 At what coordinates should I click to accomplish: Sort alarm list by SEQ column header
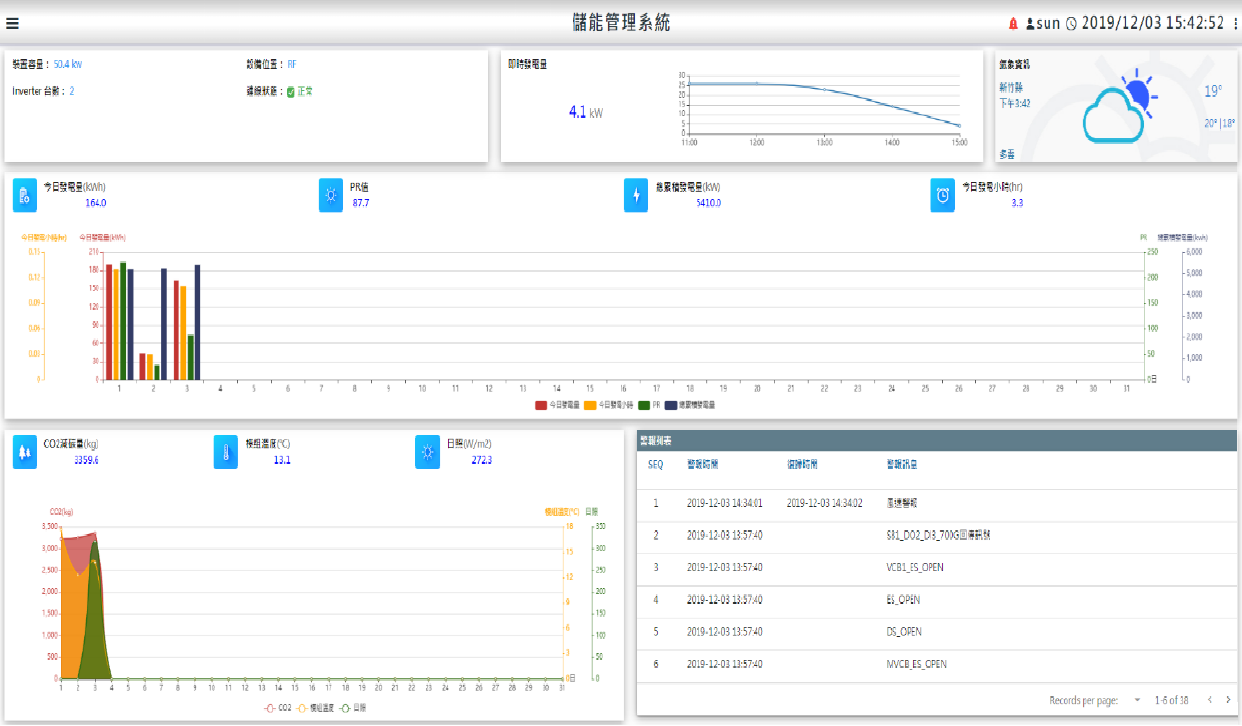(655, 464)
